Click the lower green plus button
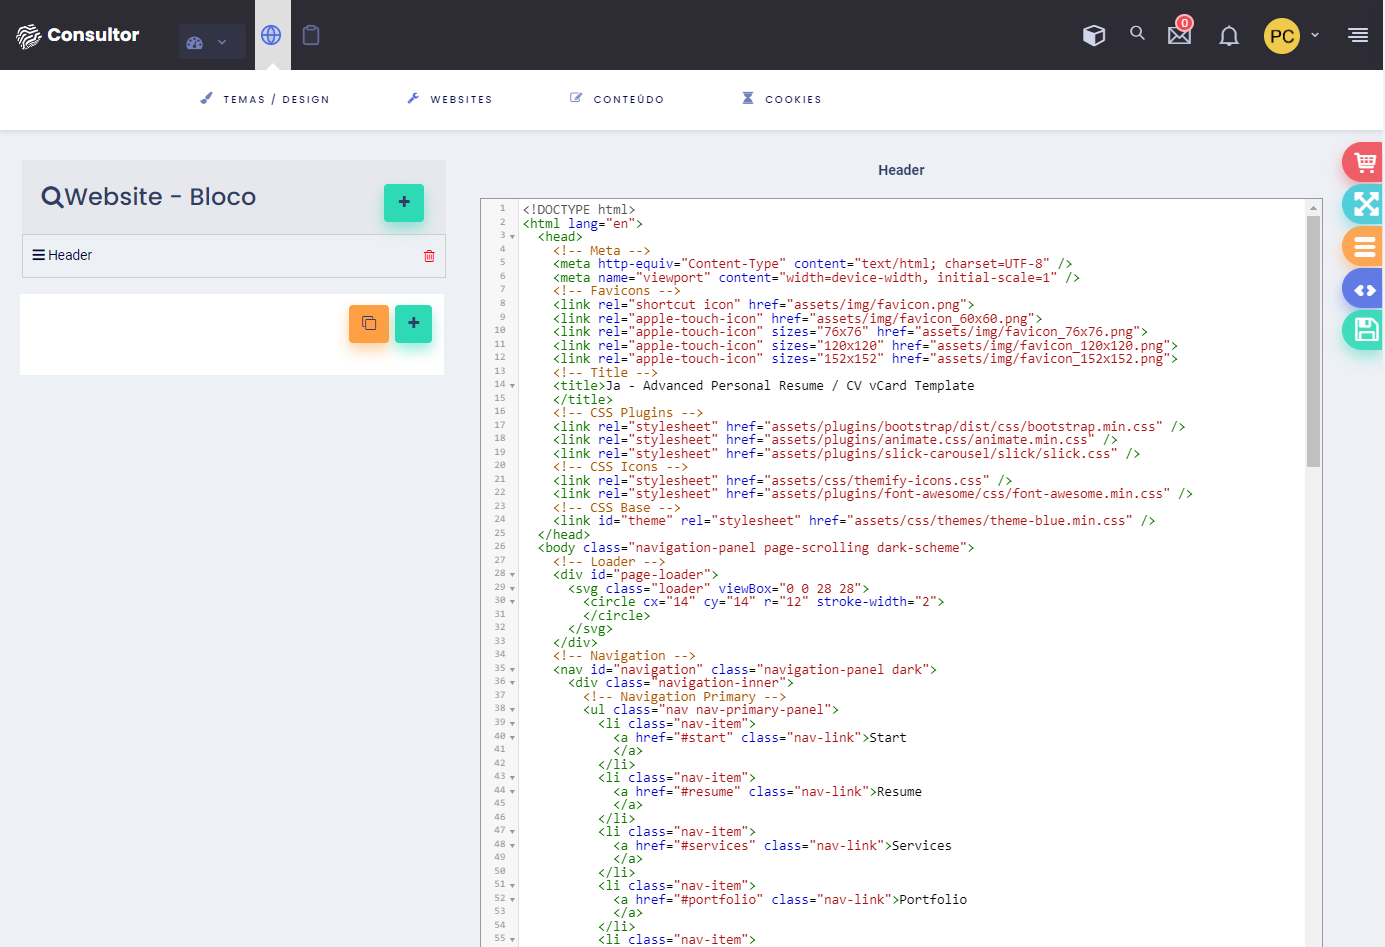 point(413,323)
